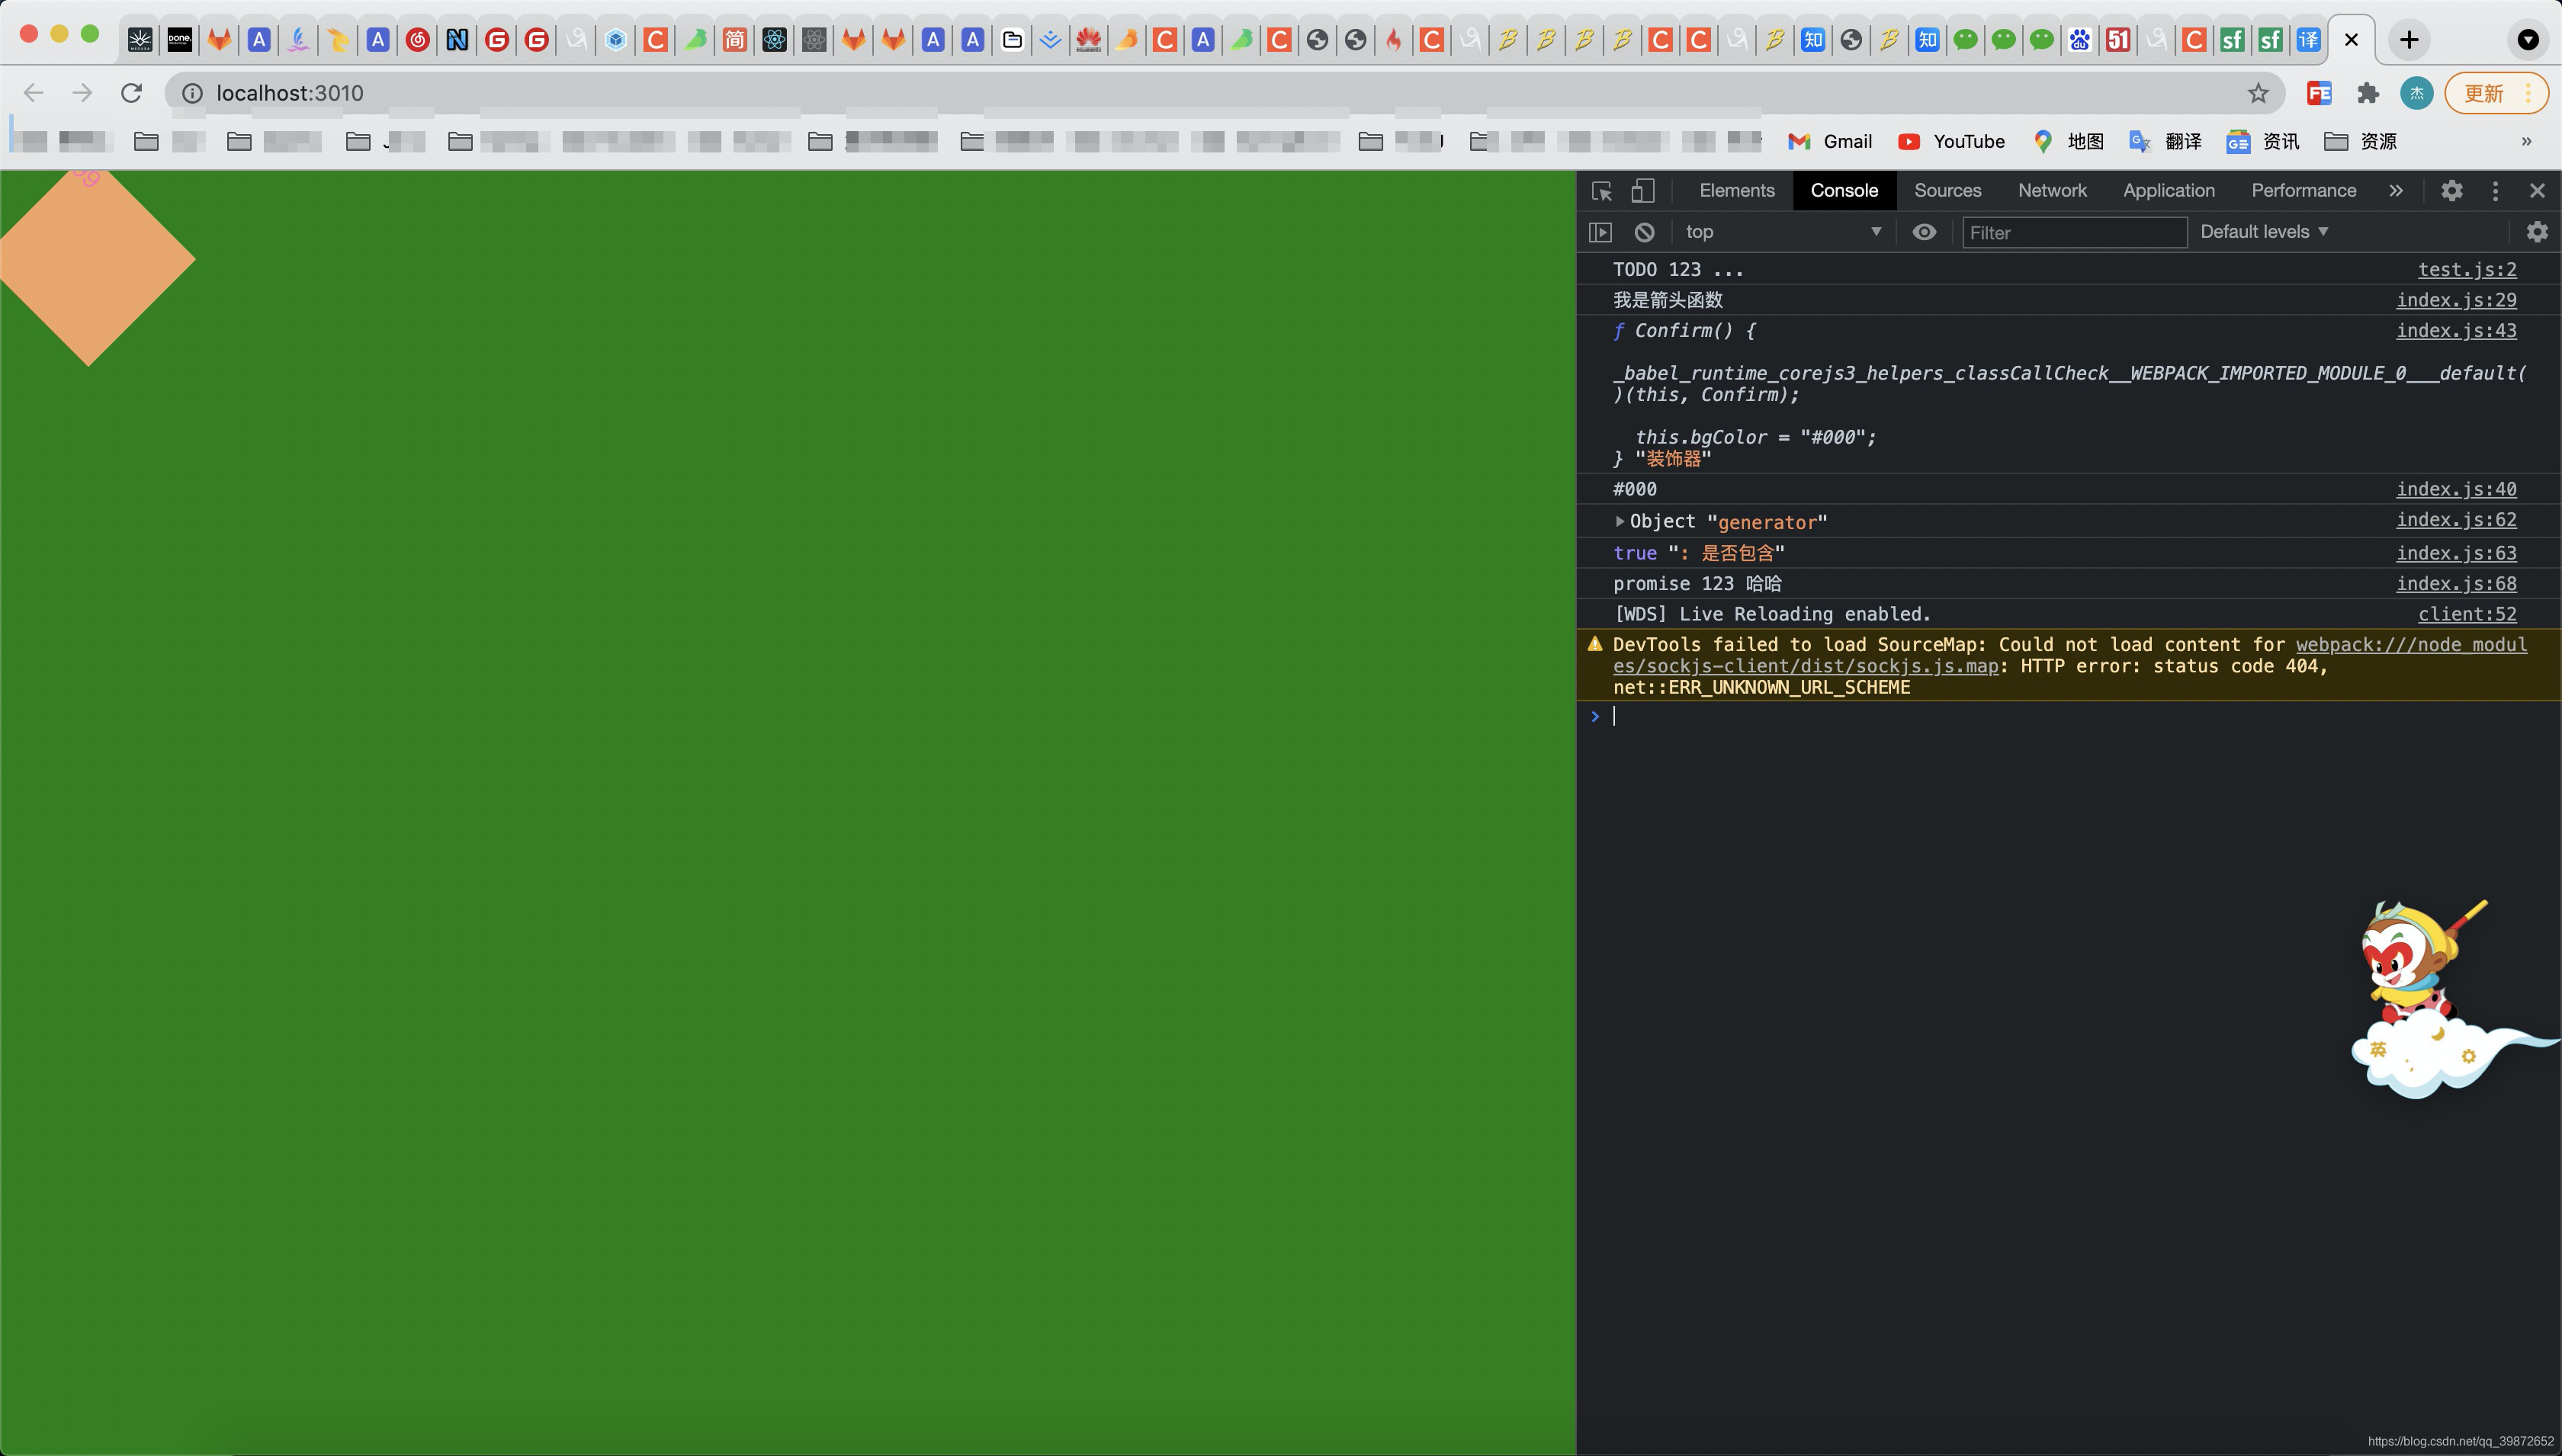
Task: Switch to the 51 browser tab
Action: tap(2117, 40)
